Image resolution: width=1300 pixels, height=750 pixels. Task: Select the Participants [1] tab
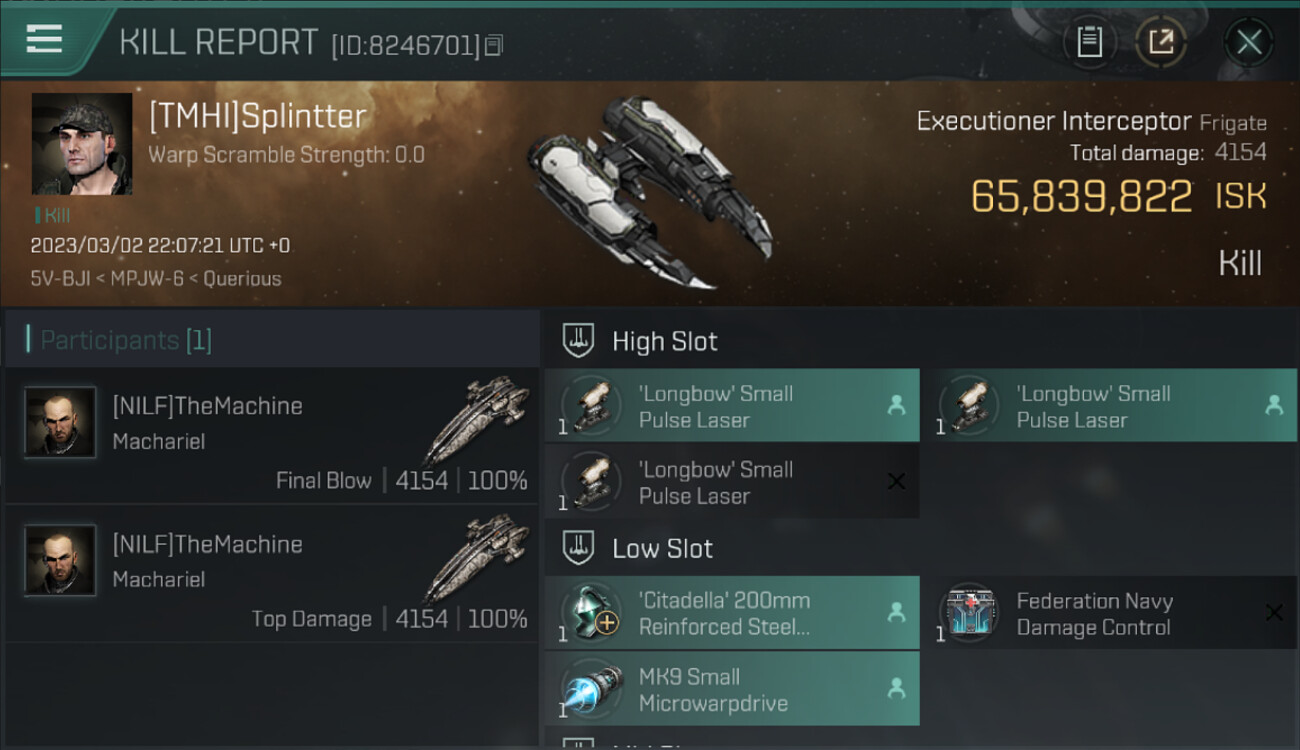click(125, 340)
